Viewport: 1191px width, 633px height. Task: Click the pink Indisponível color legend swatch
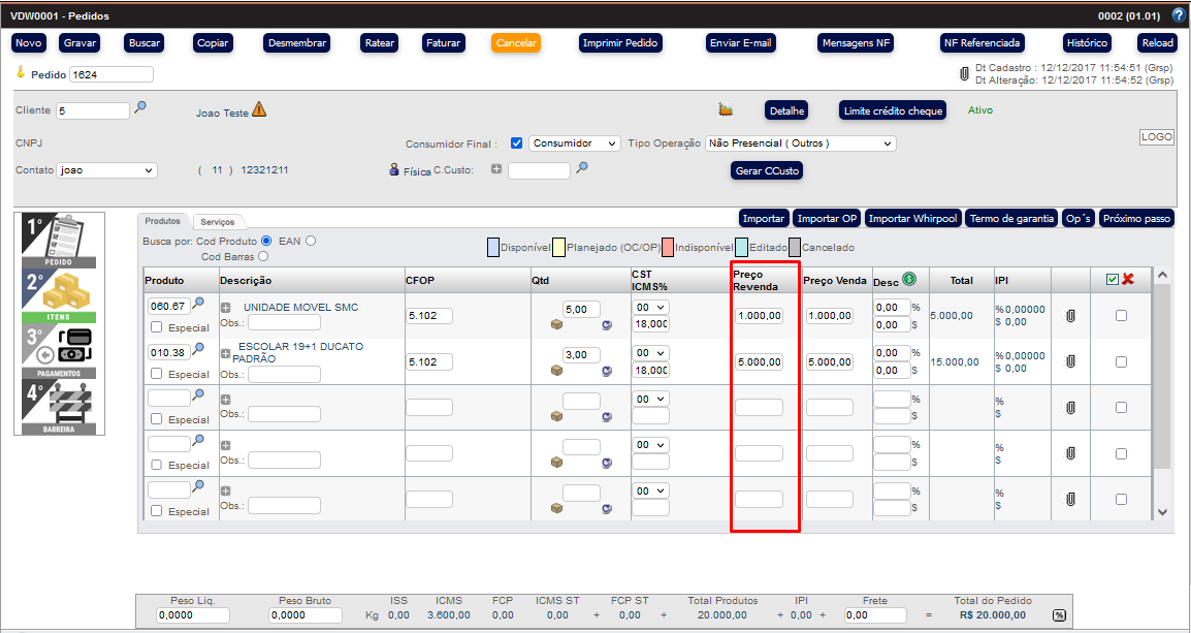(x=667, y=247)
